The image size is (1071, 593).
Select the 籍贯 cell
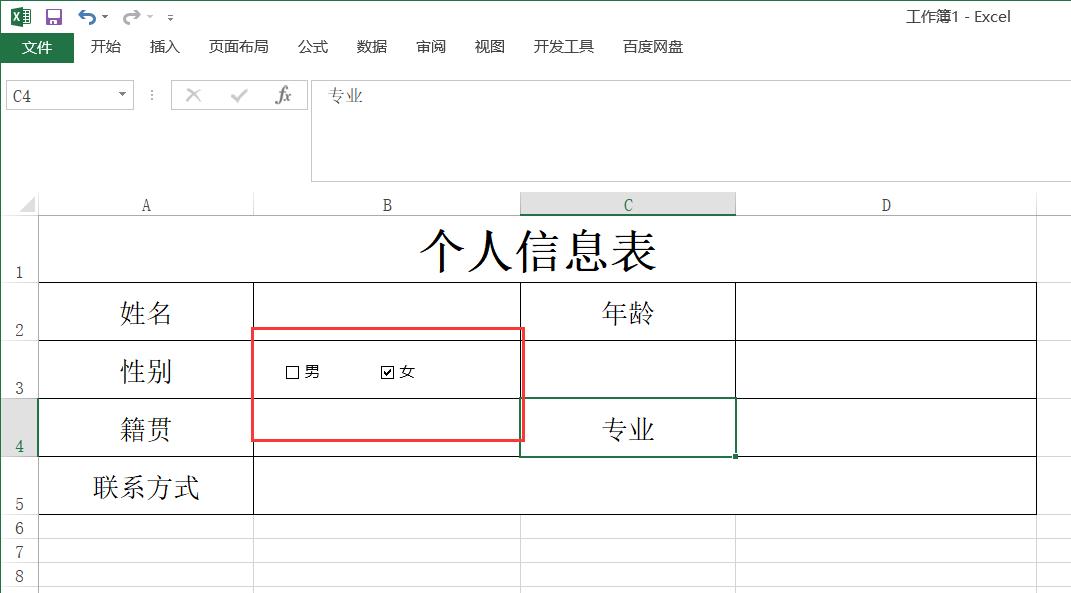coord(146,428)
